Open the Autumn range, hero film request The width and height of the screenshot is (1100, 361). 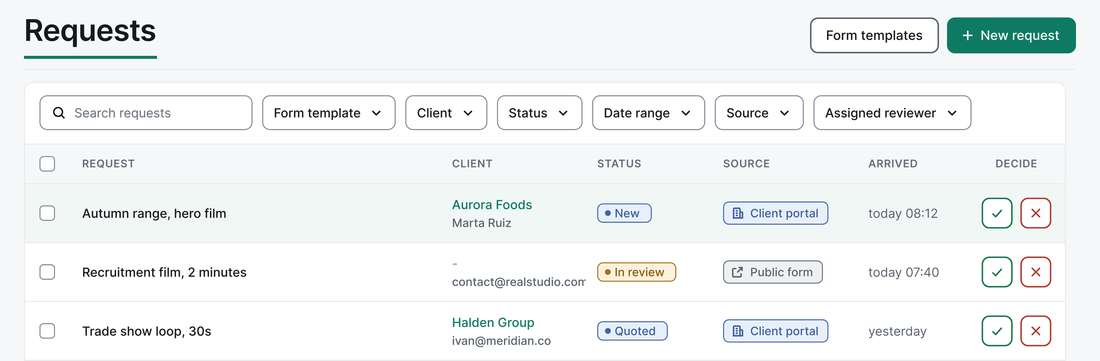(x=154, y=214)
